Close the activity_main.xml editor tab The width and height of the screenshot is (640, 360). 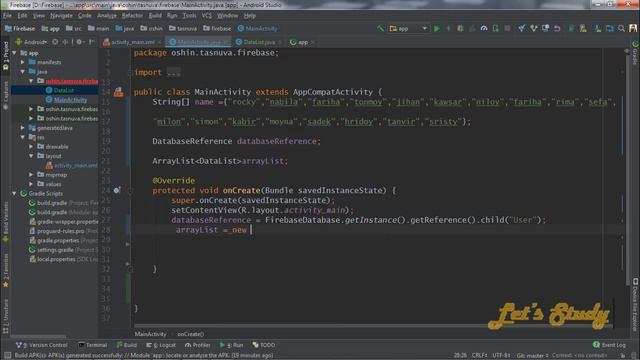click(x=159, y=42)
